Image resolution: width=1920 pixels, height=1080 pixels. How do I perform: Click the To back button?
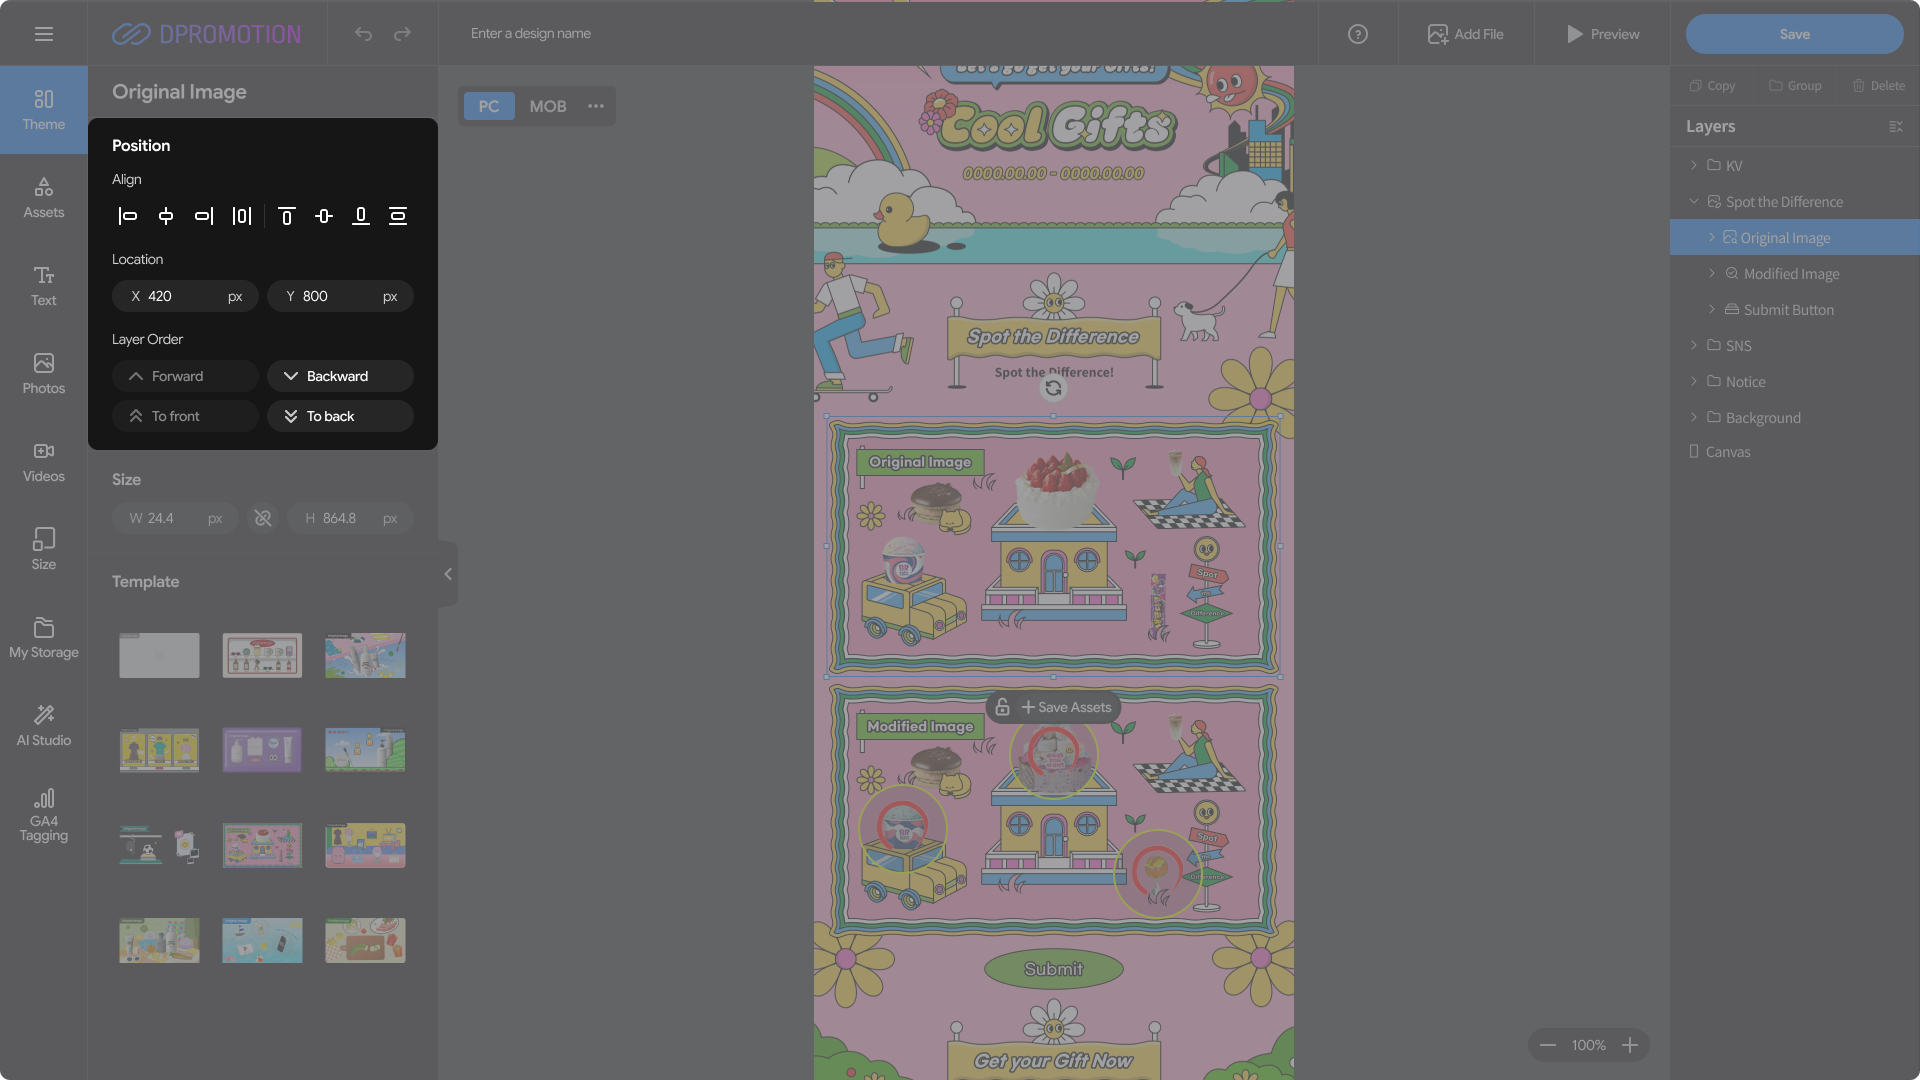(340, 416)
